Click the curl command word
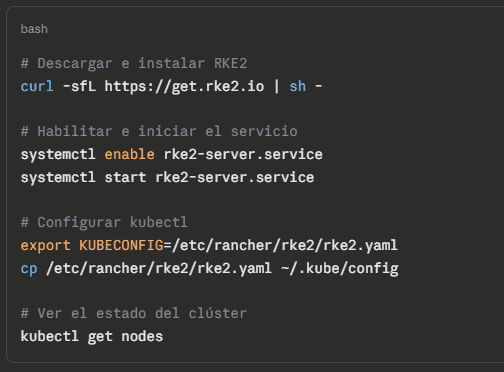Viewport: 504px width, 372px height. click(x=37, y=86)
